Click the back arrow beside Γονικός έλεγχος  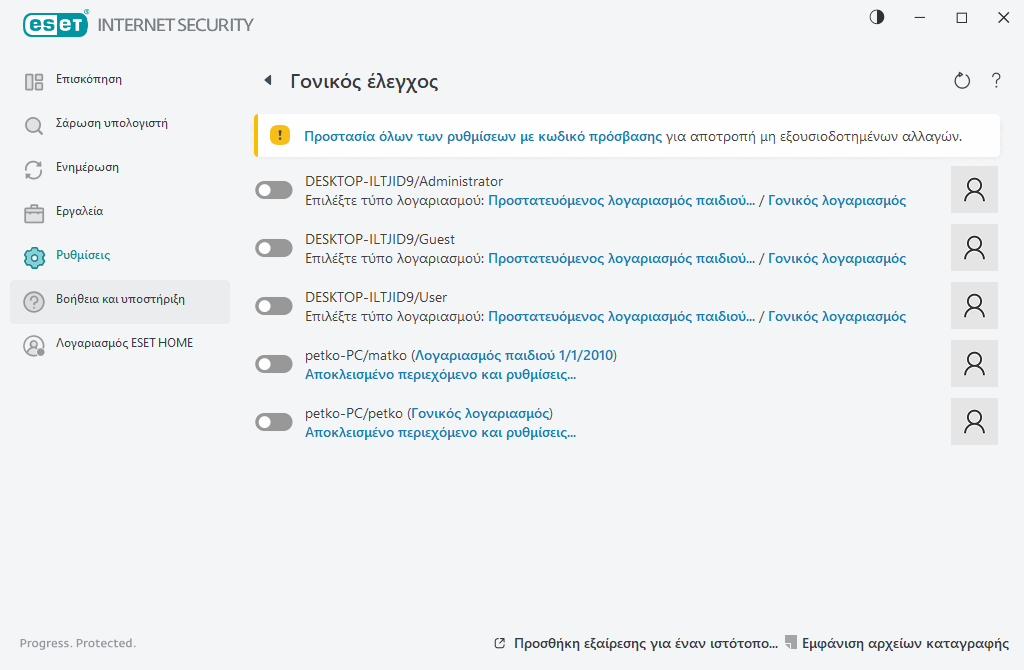tap(267, 81)
